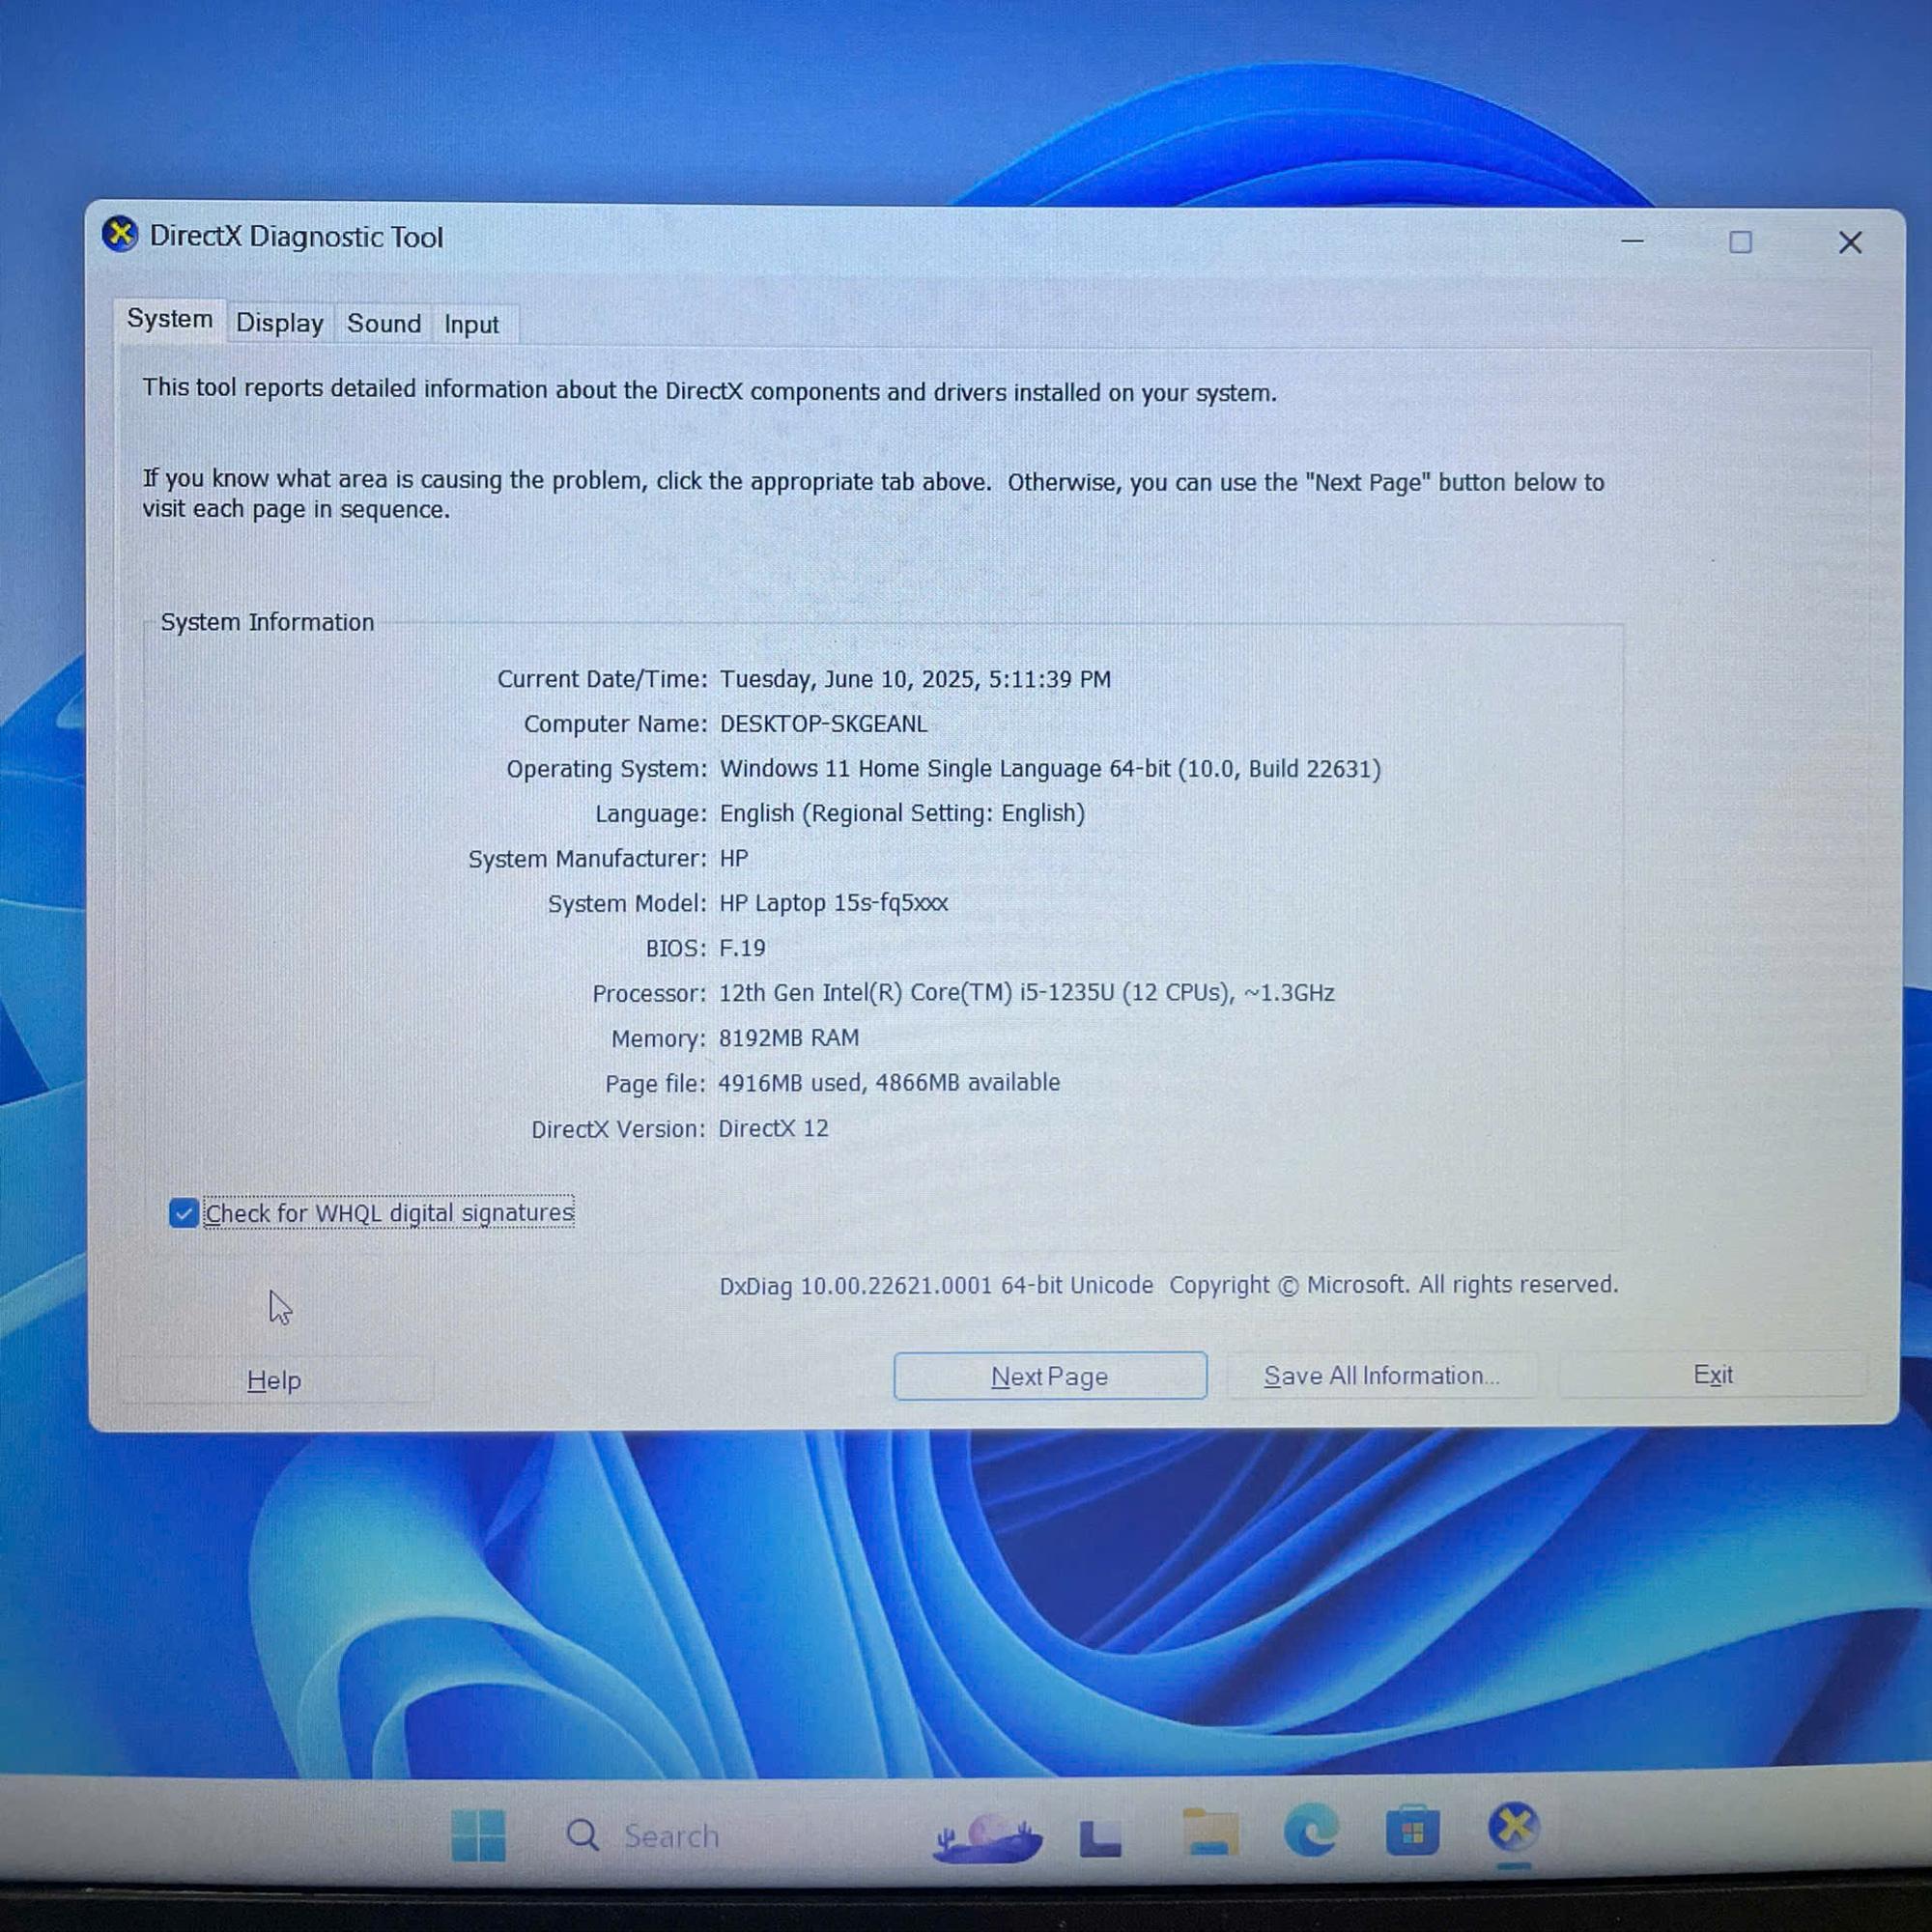The width and height of the screenshot is (1932, 1932).
Task: Click the System Manufacturer value HP
Action: tap(734, 858)
